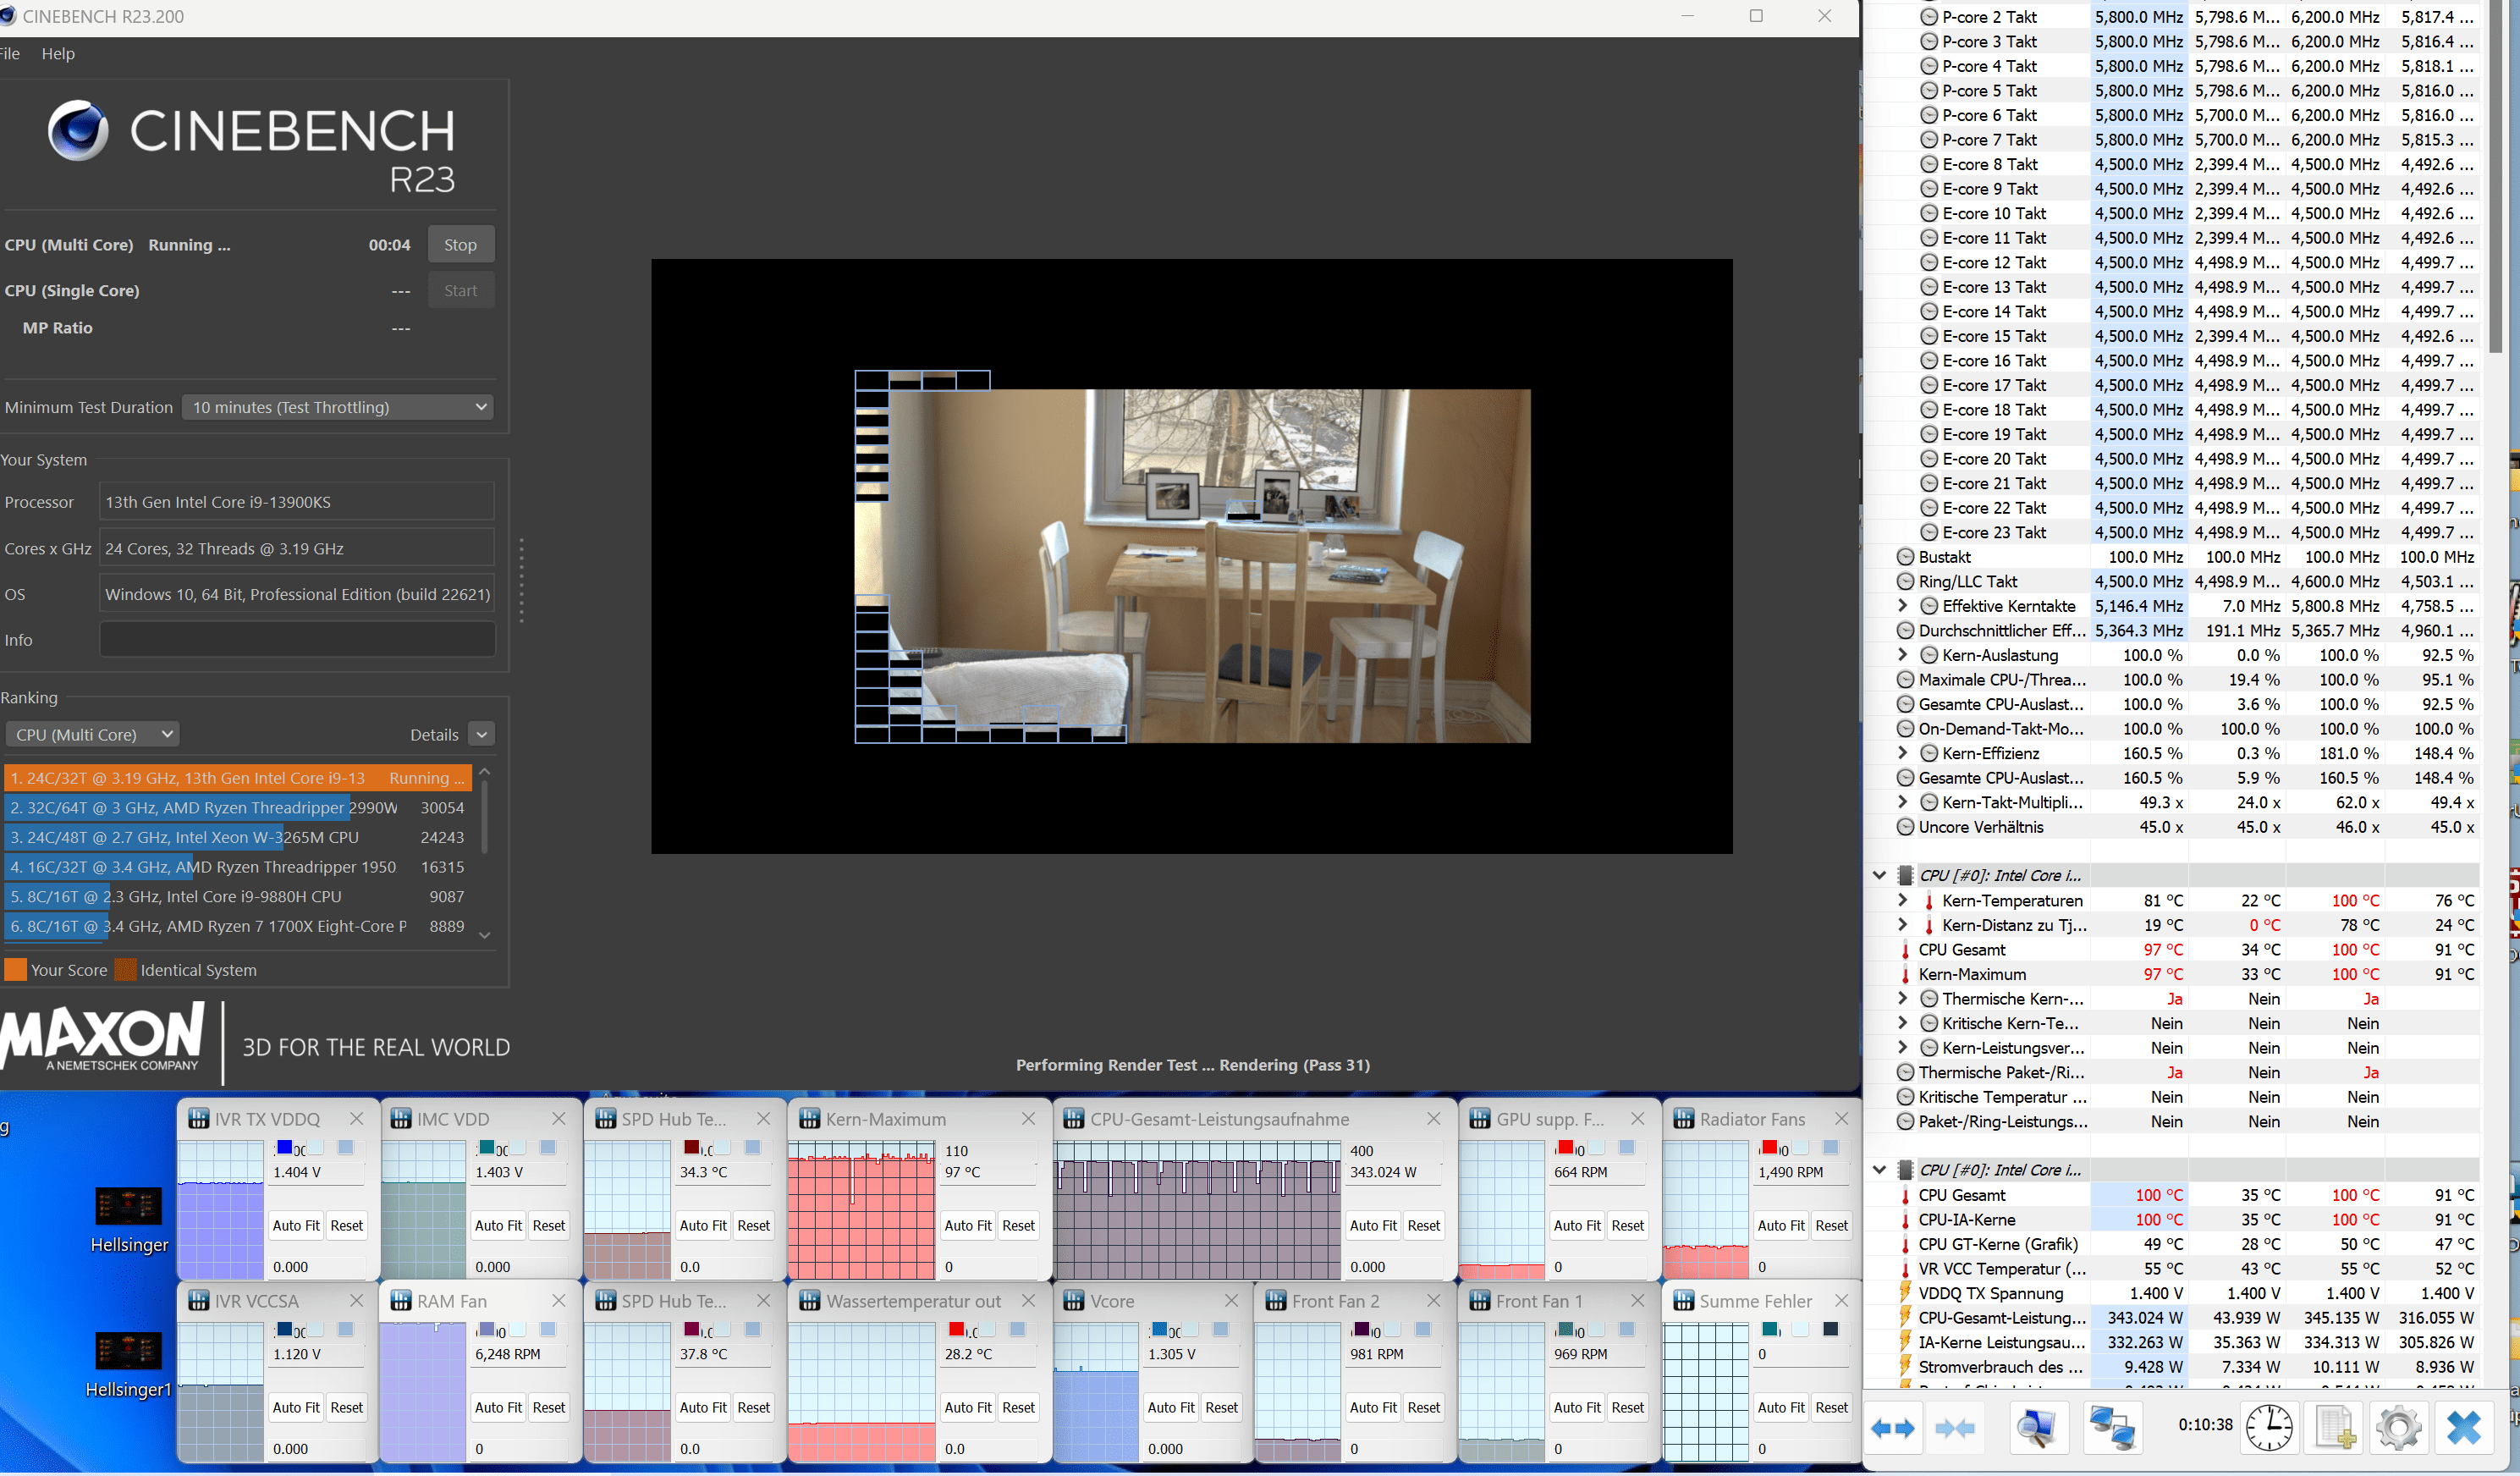The width and height of the screenshot is (2520, 1476).
Task: Expand the Kern-Effizienz row
Action: point(1902,753)
